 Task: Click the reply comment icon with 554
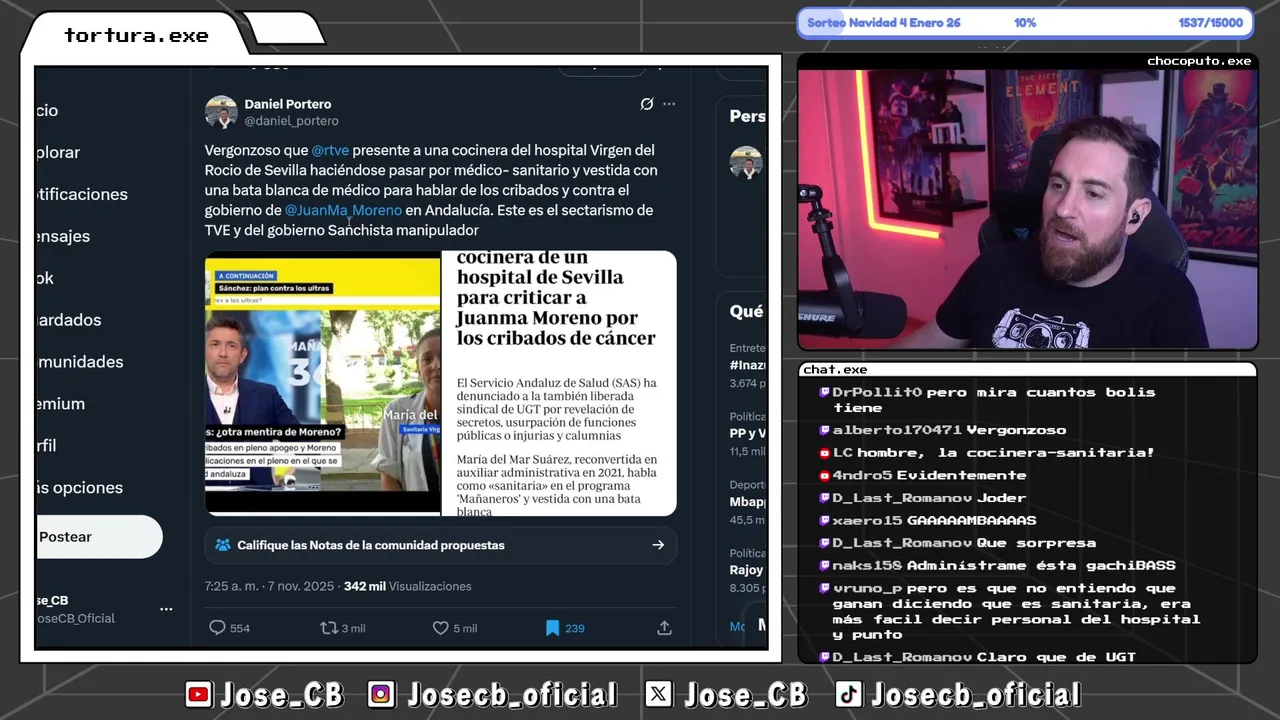point(217,628)
